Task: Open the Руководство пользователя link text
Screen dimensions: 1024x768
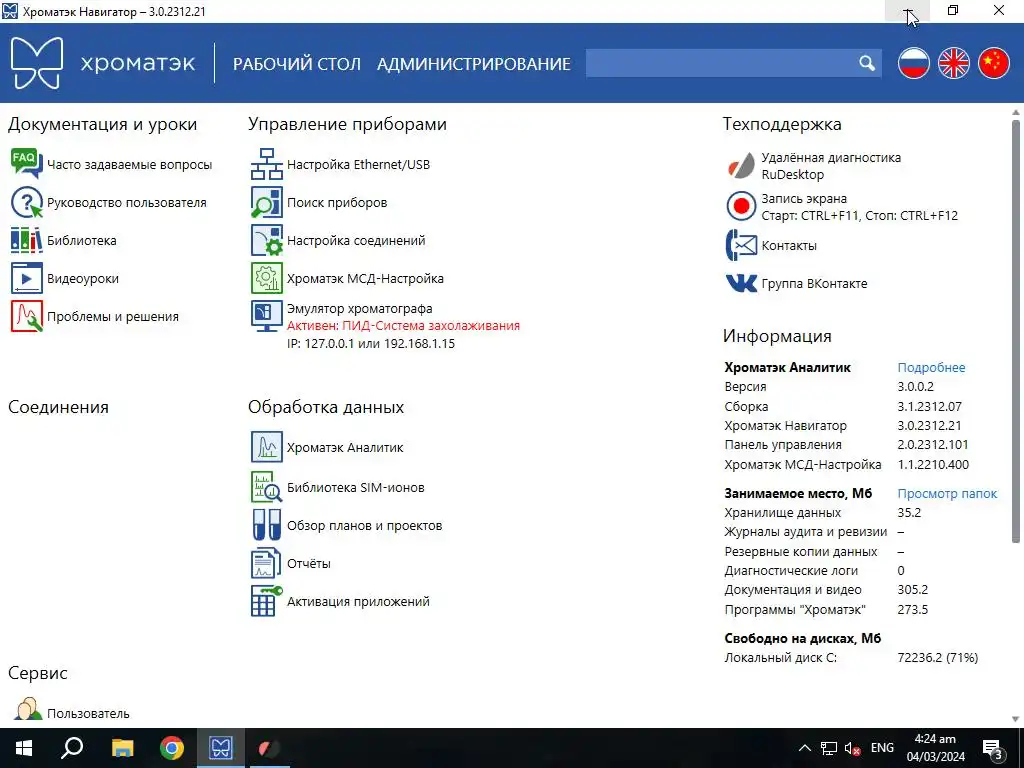Action: coord(127,202)
